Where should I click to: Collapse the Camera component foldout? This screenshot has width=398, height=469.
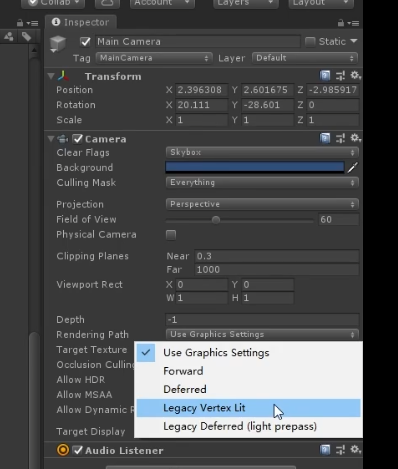(x=51, y=139)
